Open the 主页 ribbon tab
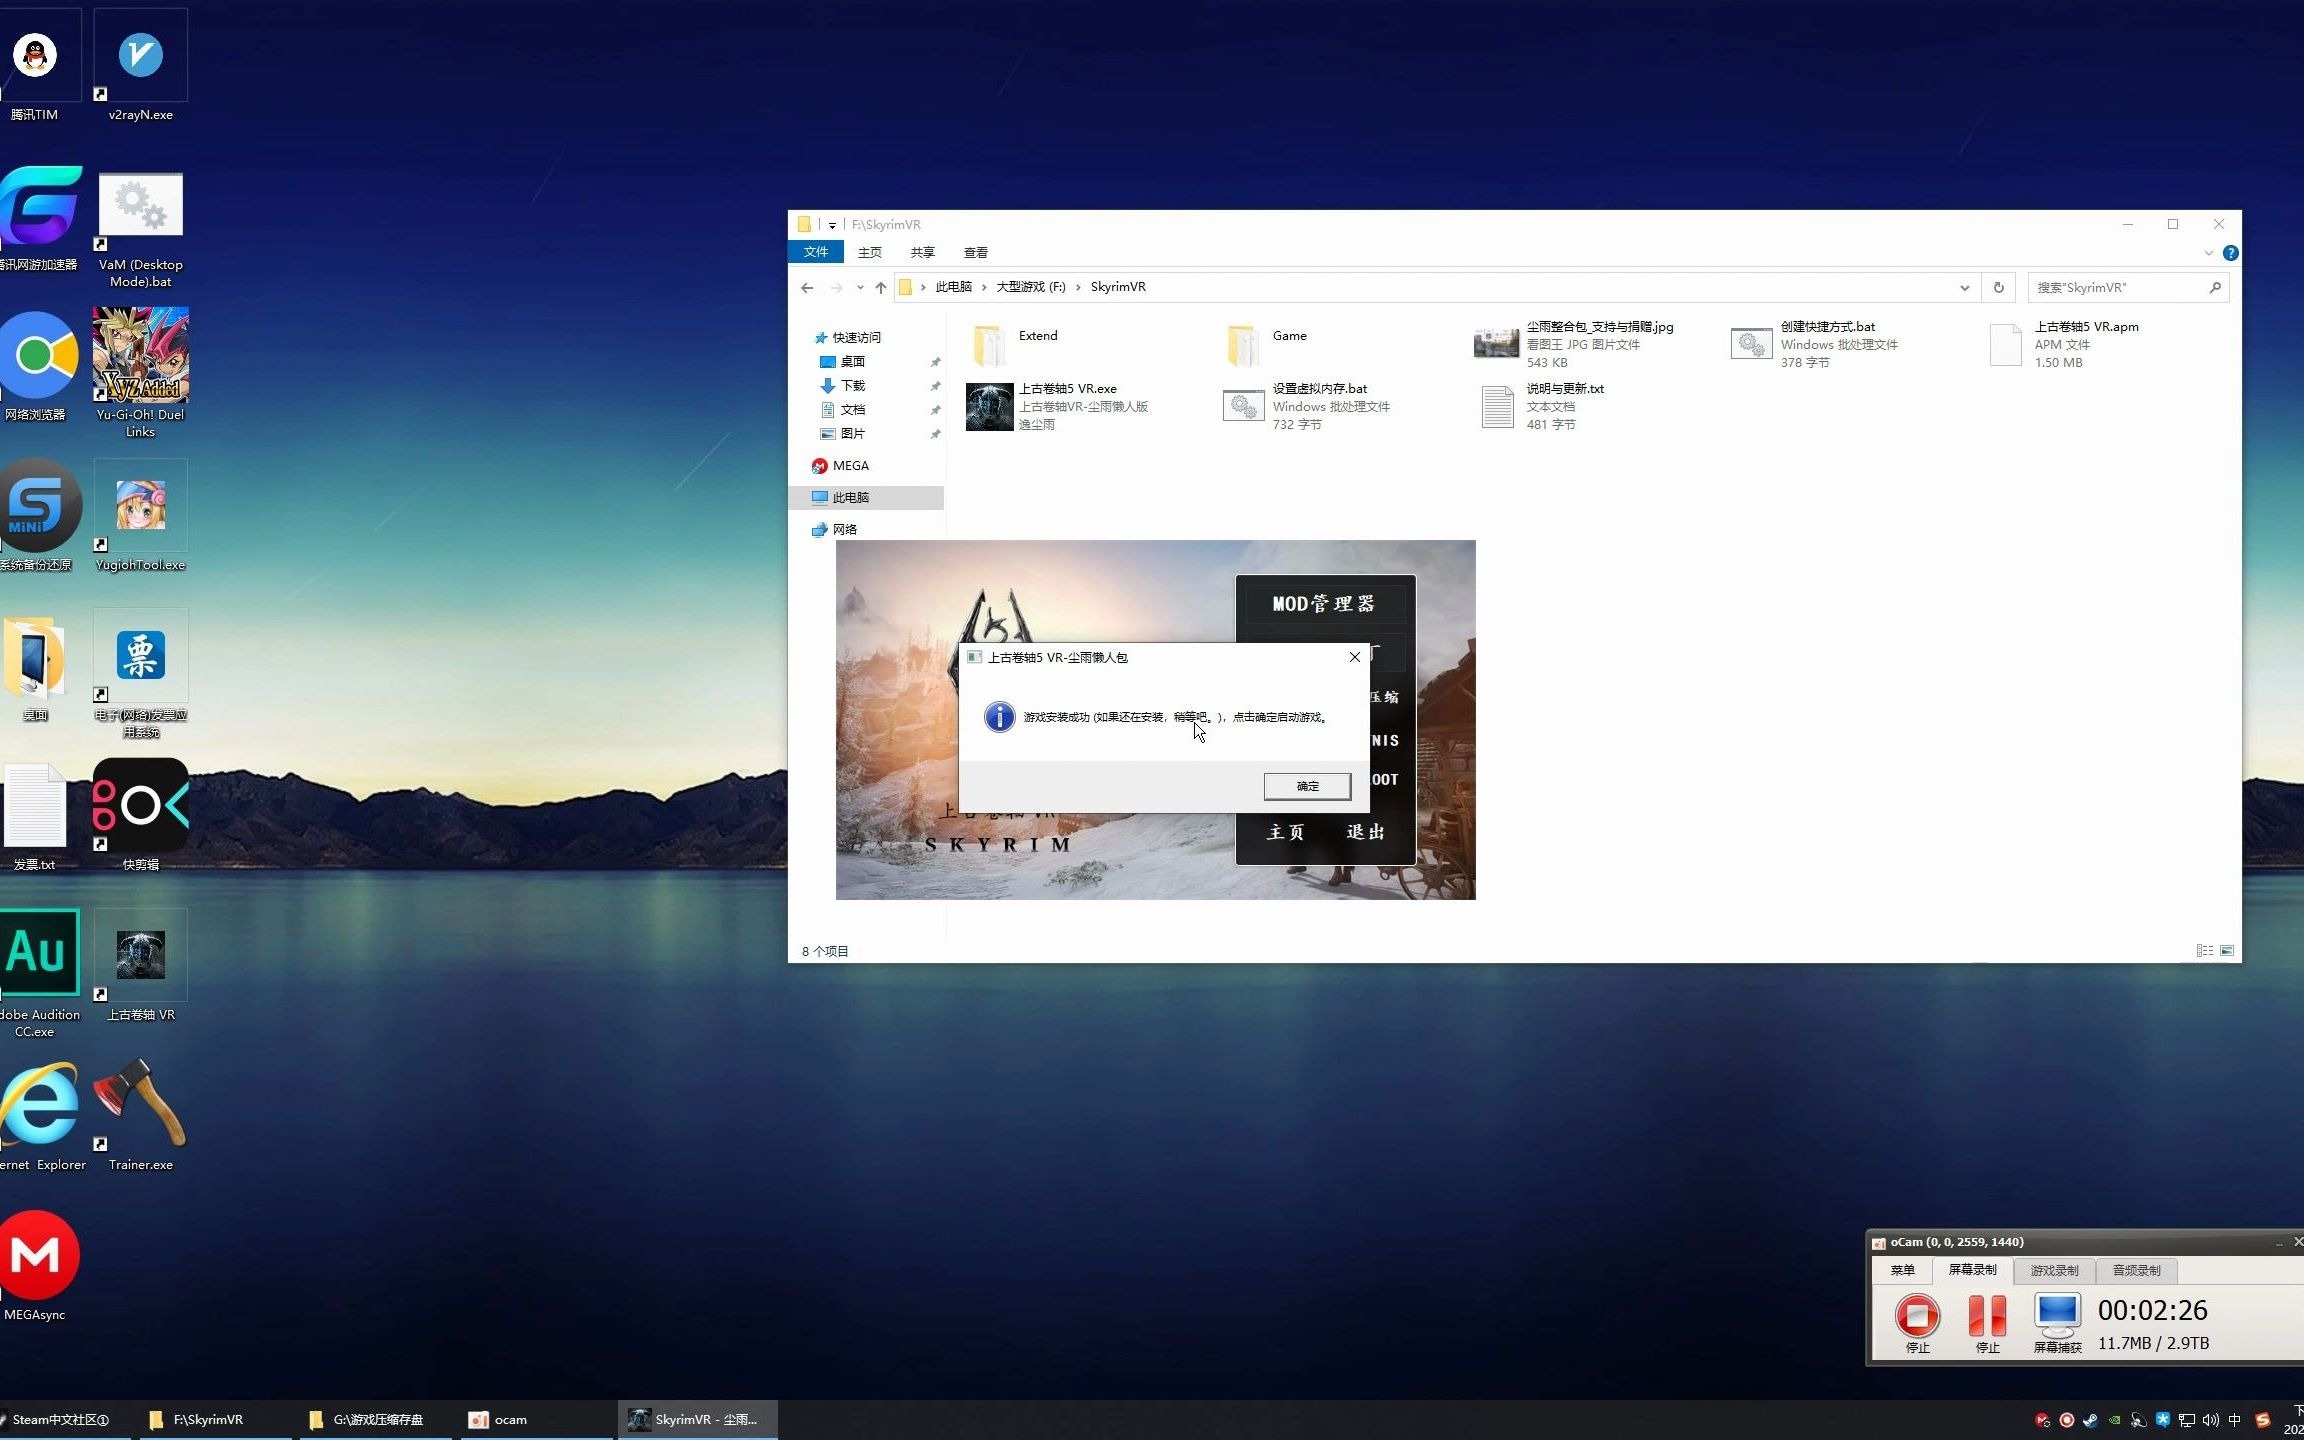 pos(870,253)
